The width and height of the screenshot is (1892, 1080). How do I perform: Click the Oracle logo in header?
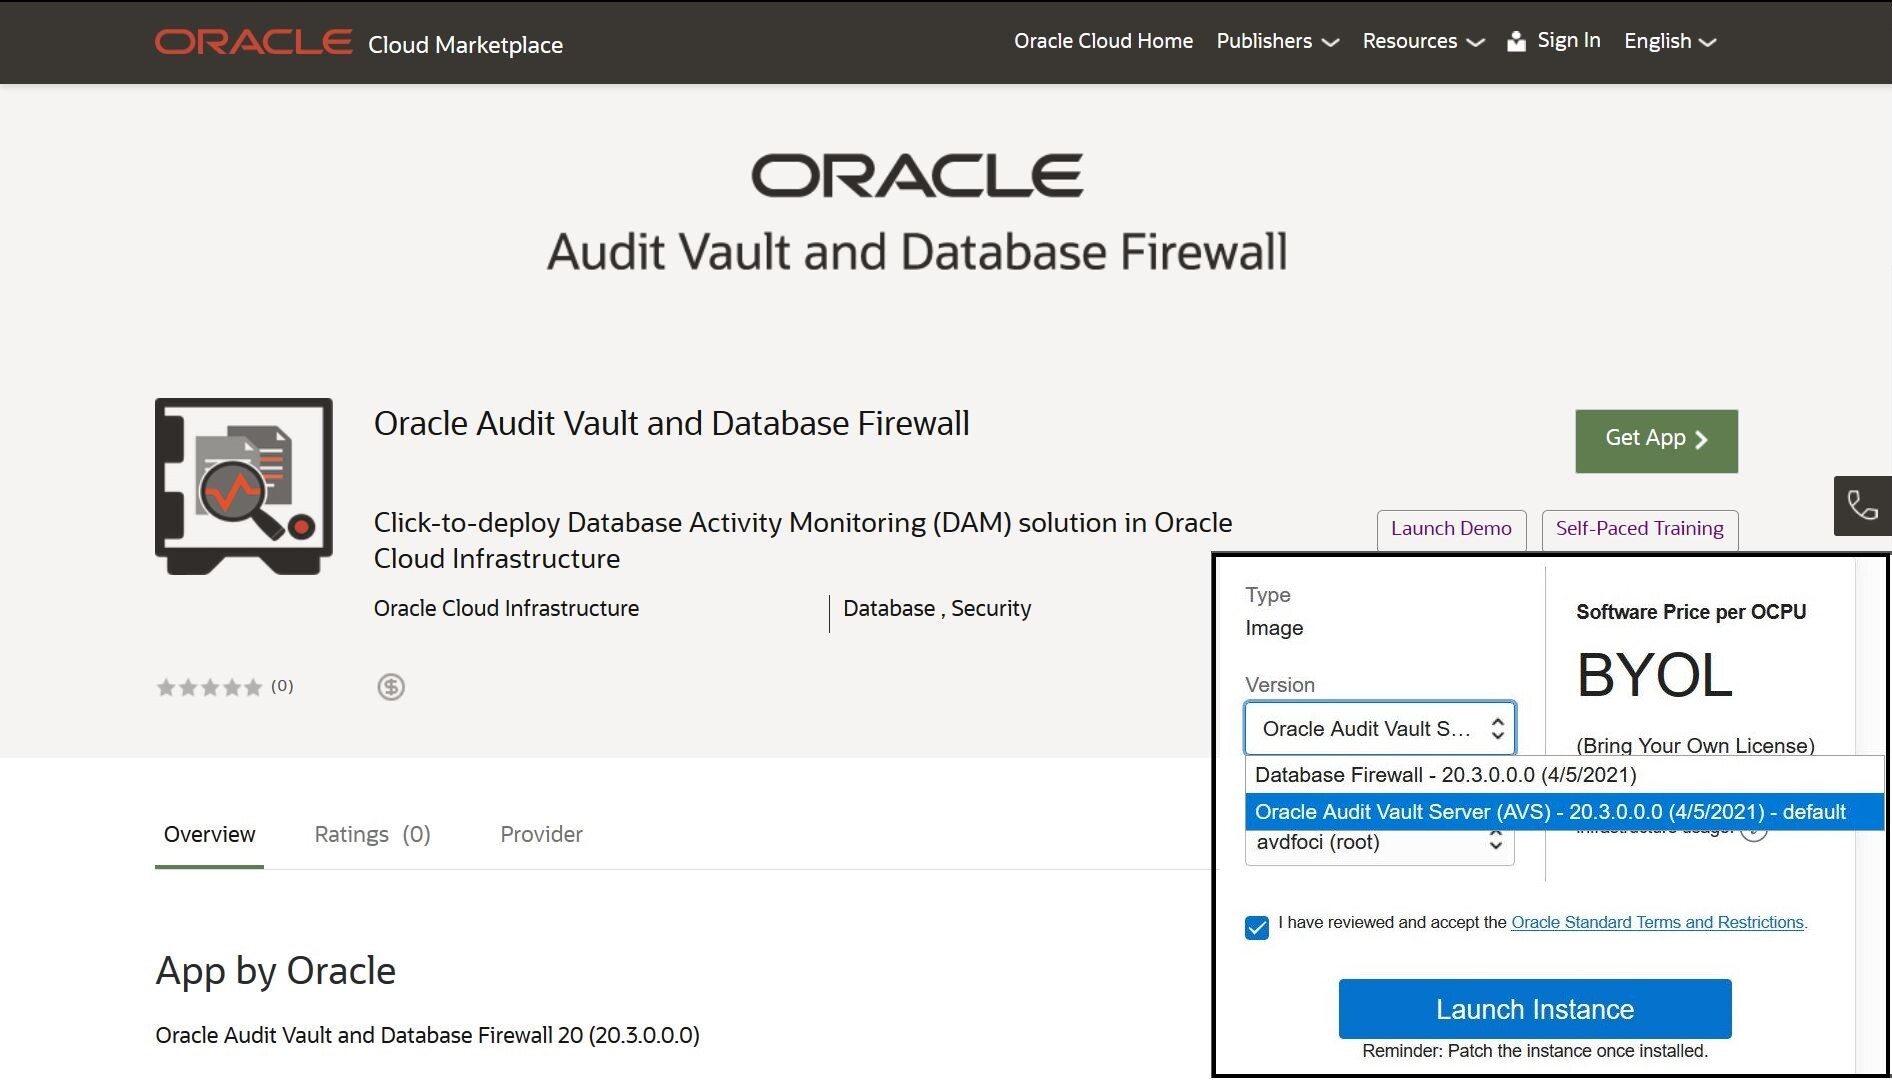coord(253,42)
